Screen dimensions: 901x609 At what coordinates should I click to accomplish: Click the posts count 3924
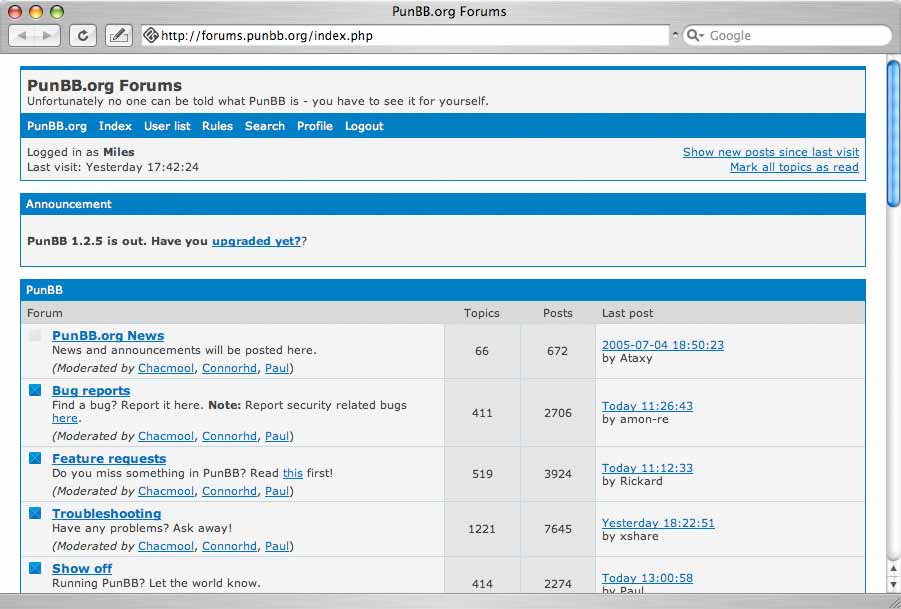(x=558, y=474)
